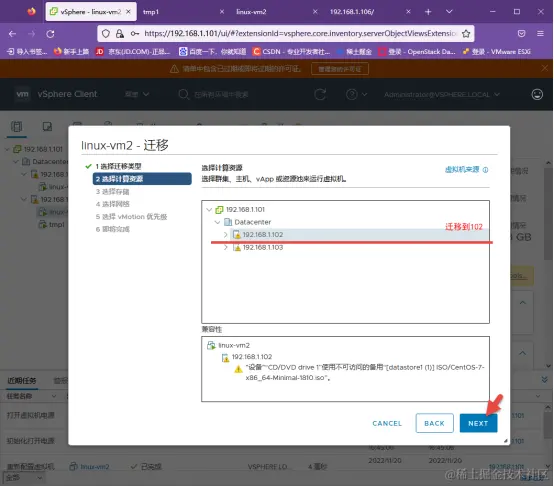Viewport: 554px width, 486px height.
Task: Open step 6 ready to complete
Action: (112, 229)
